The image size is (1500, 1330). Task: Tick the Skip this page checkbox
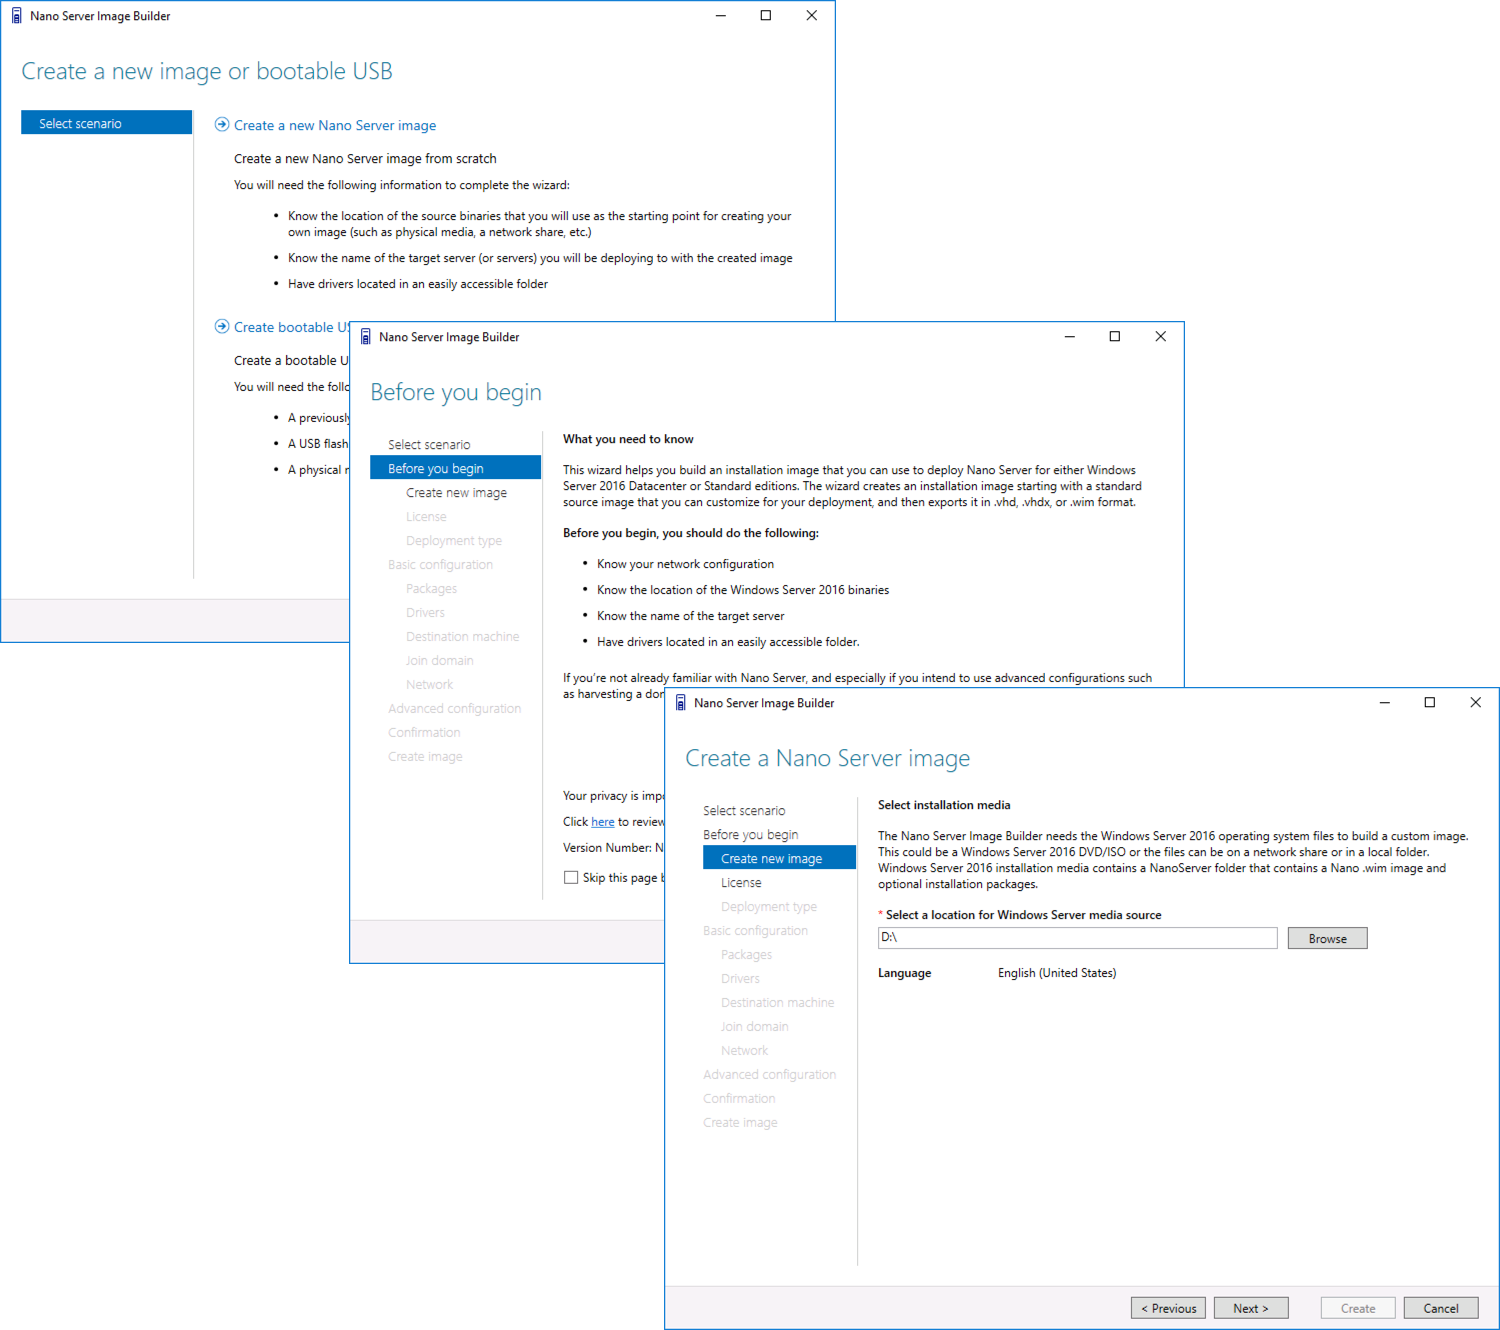click(571, 877)
